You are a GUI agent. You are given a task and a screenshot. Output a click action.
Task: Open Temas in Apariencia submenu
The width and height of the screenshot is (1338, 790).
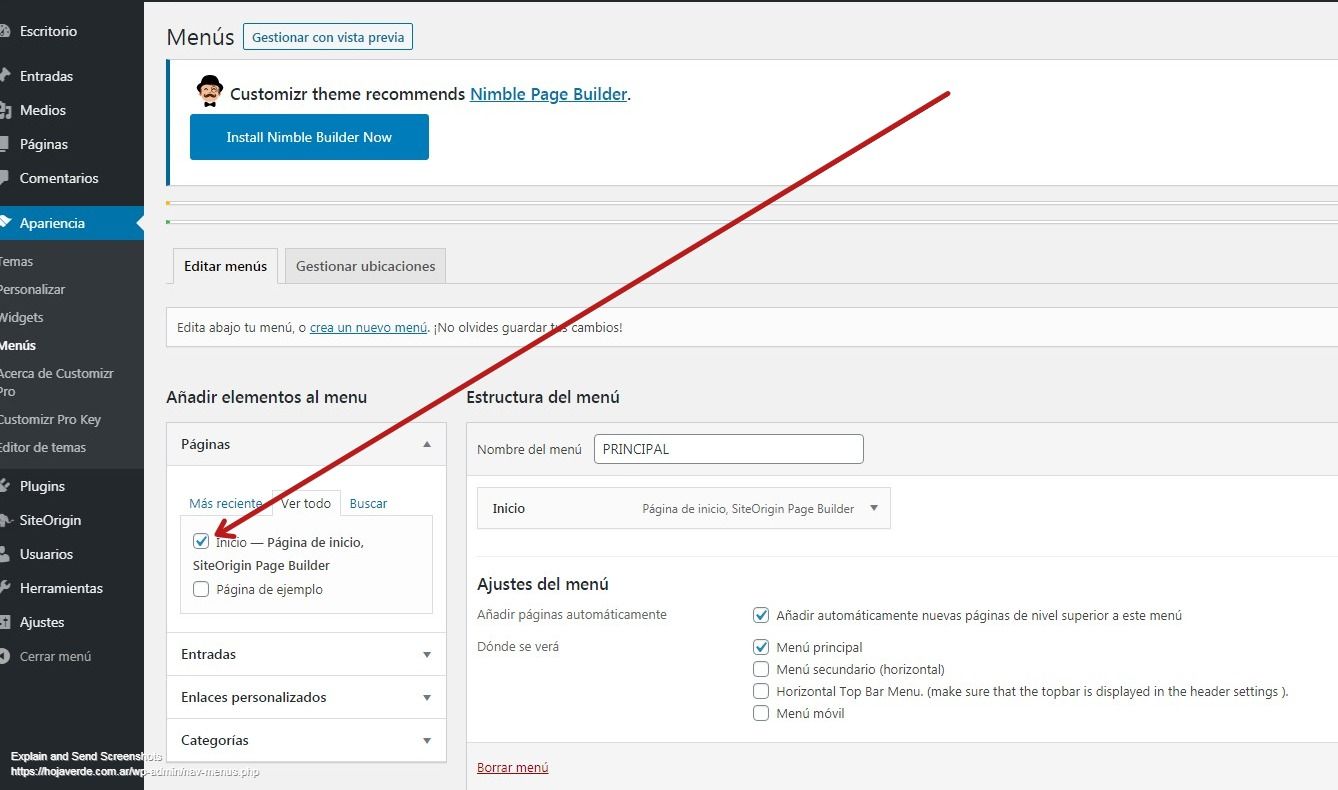point(16,261)
